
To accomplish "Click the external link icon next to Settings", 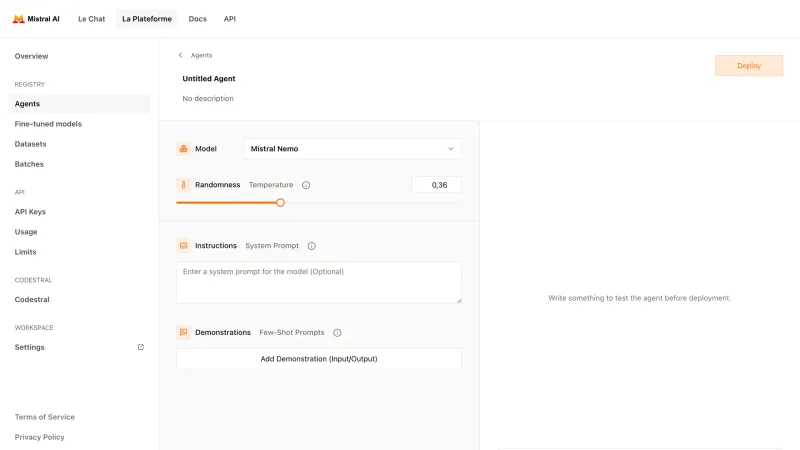I will point(141,347).
